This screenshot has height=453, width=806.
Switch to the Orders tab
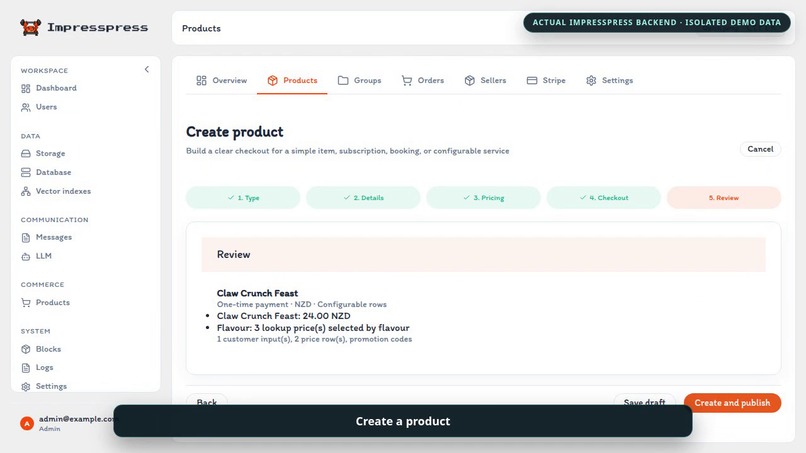(x=423, y=80)
